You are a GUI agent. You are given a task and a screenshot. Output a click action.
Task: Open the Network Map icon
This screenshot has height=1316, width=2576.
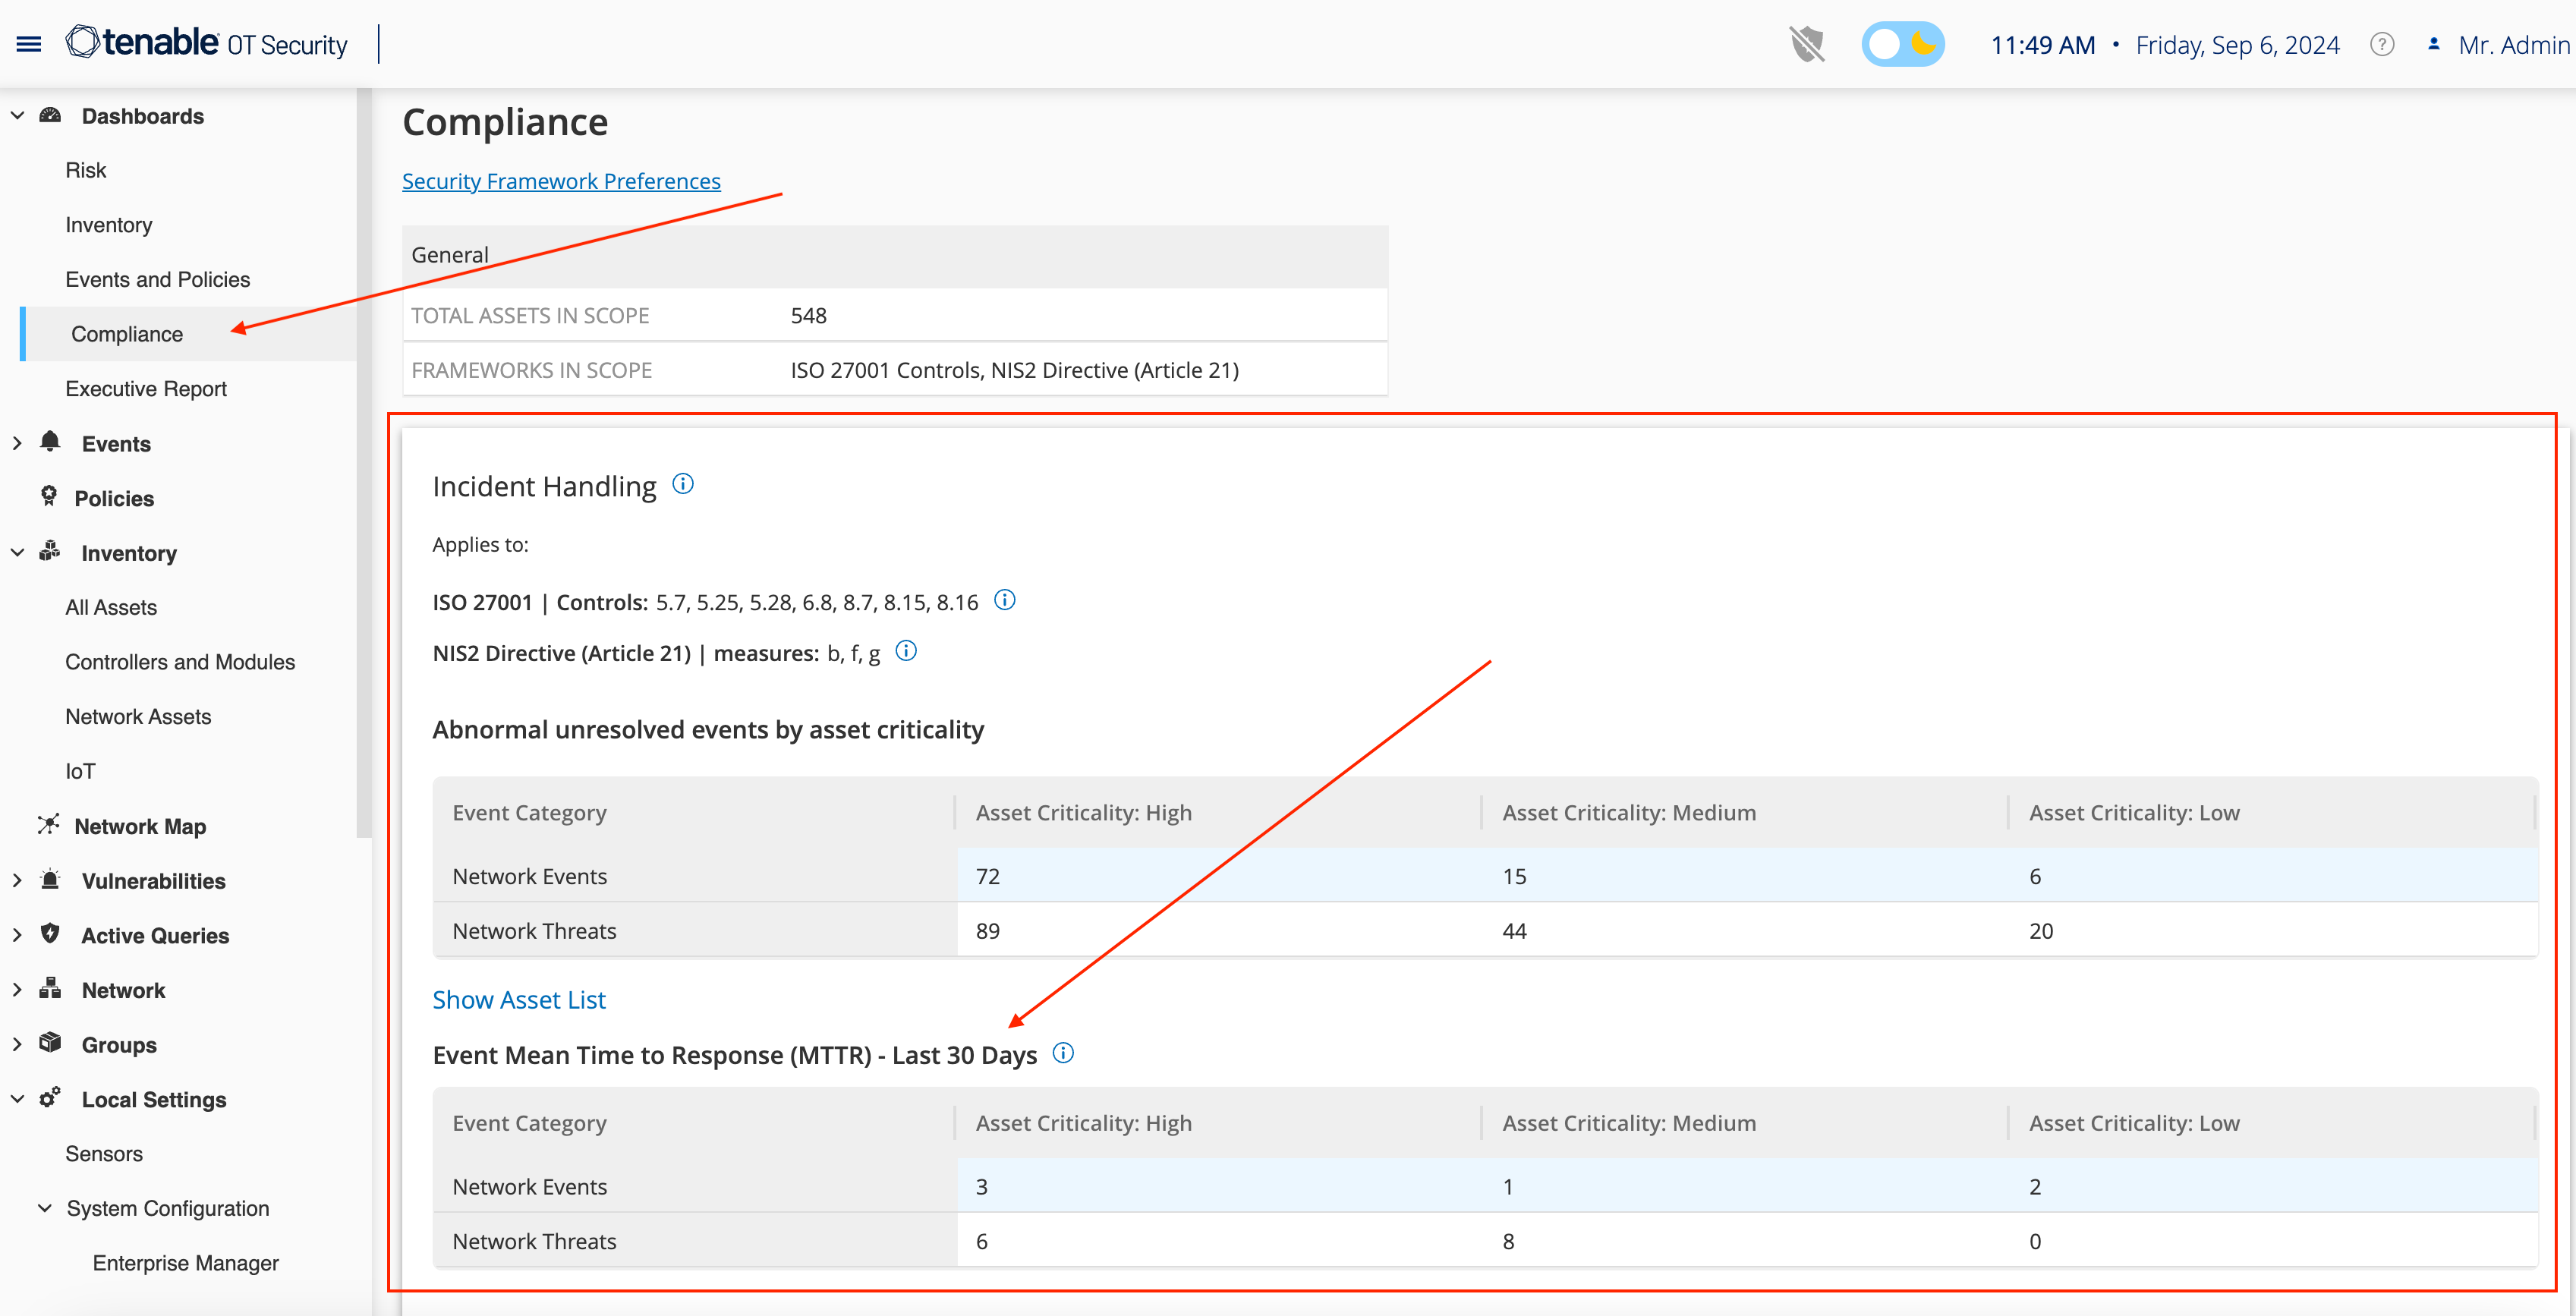(x=49, y=825)
